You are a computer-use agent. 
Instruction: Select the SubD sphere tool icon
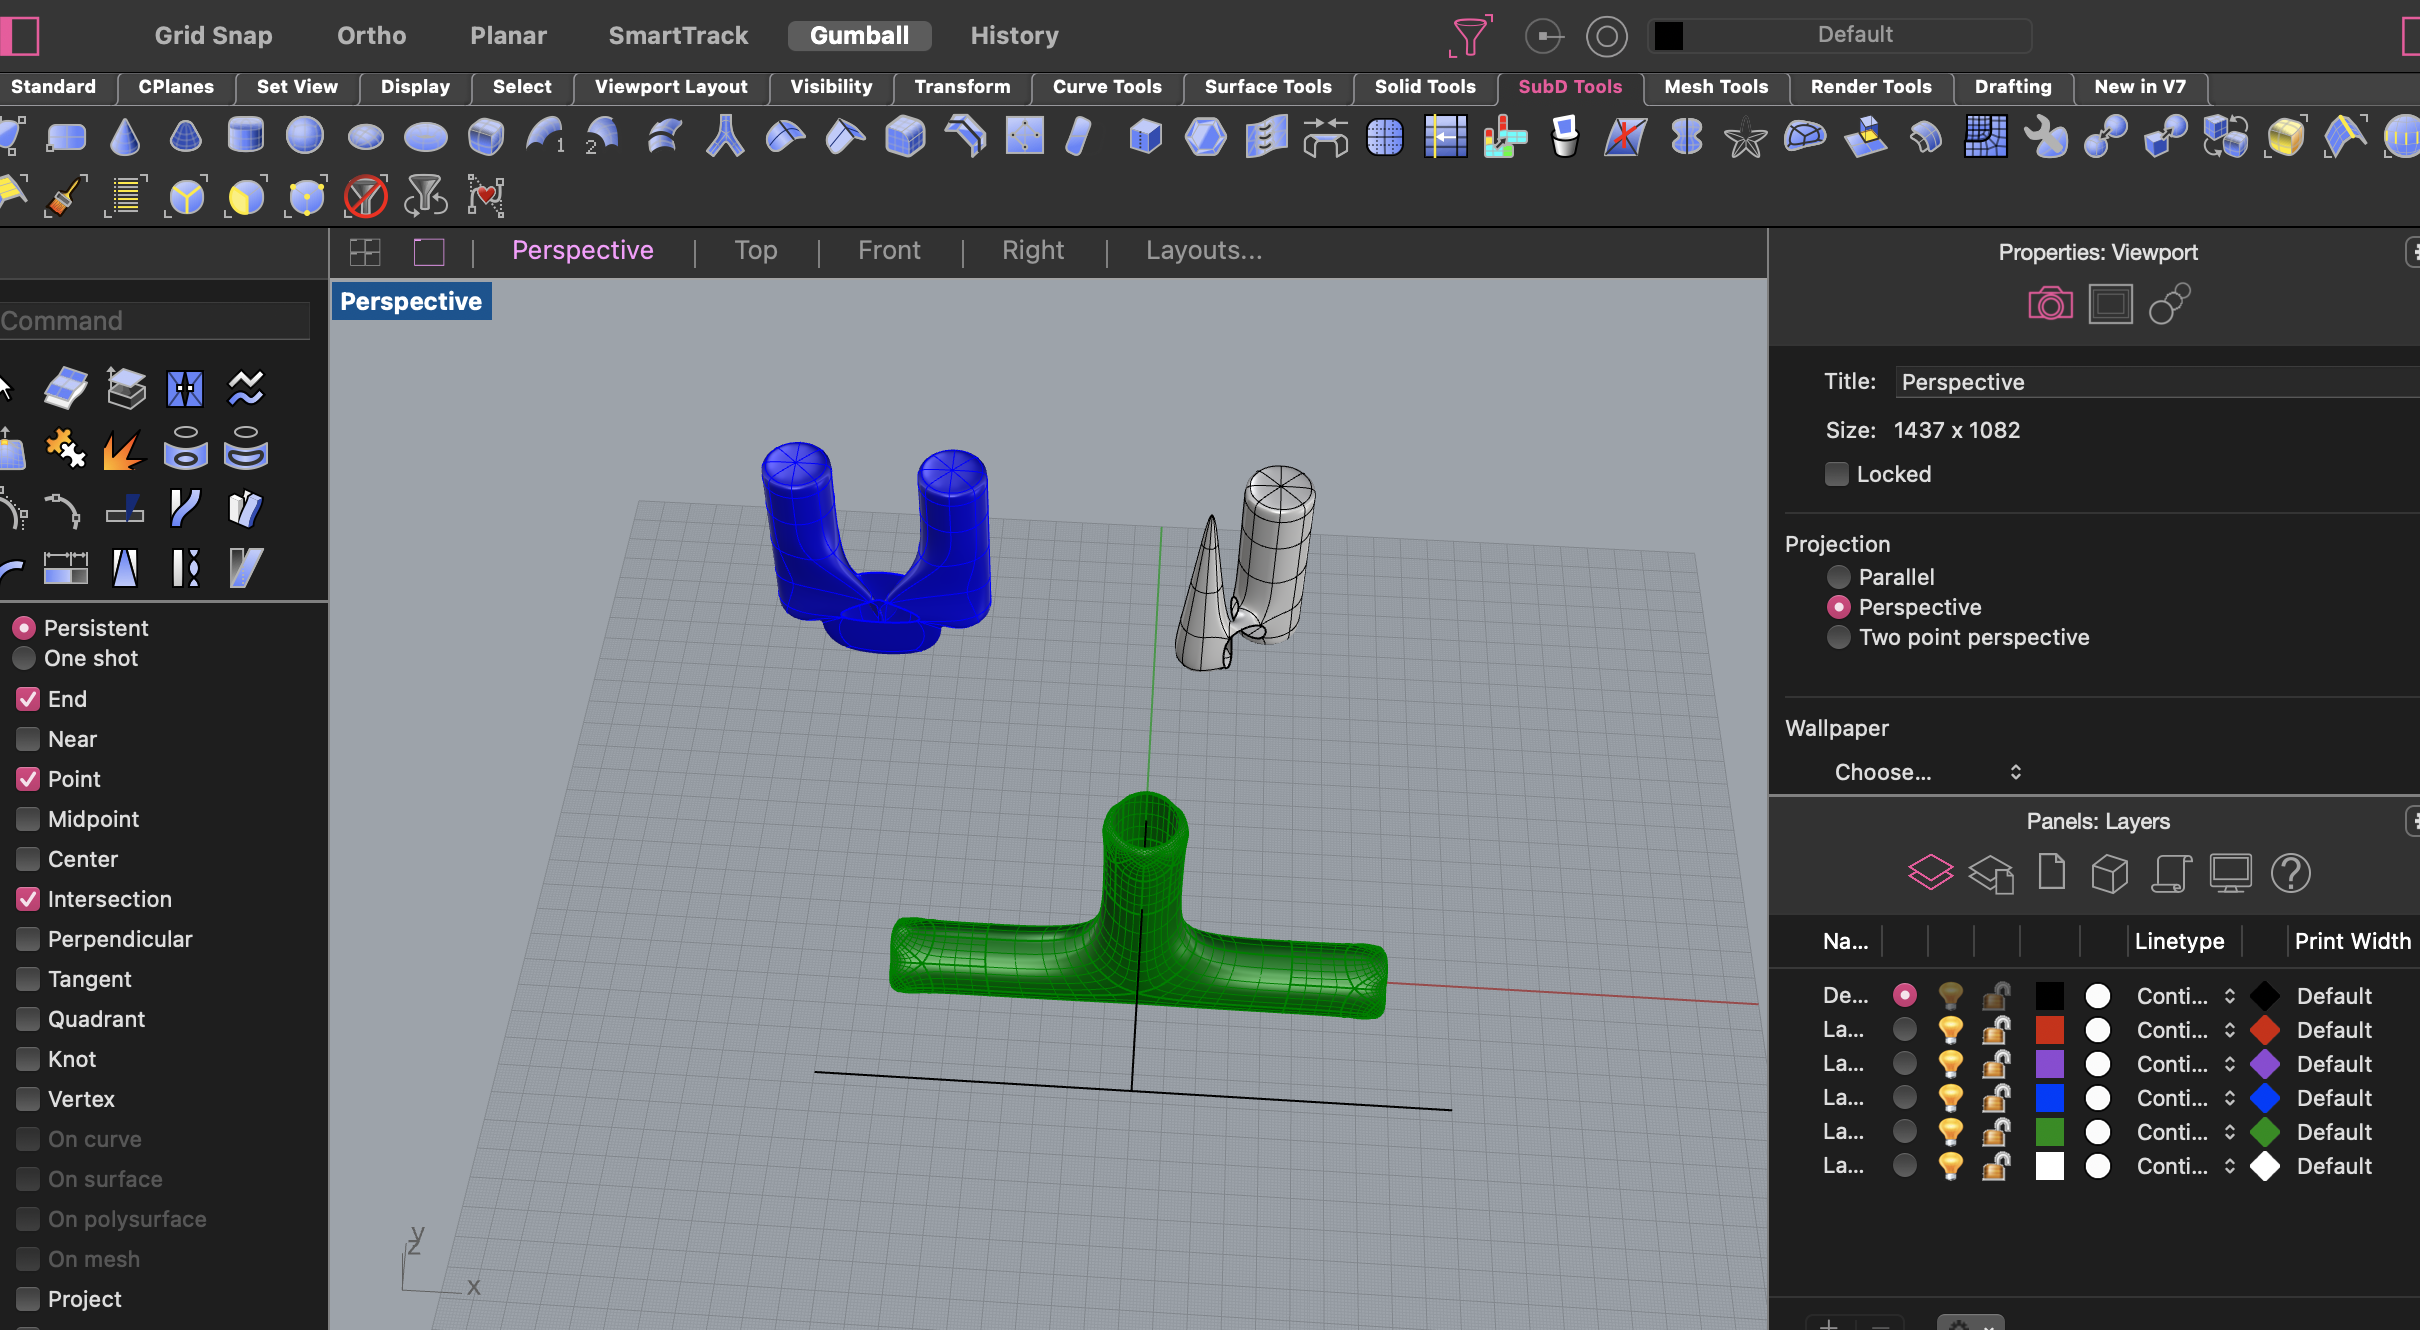click(x=305, y=136)
